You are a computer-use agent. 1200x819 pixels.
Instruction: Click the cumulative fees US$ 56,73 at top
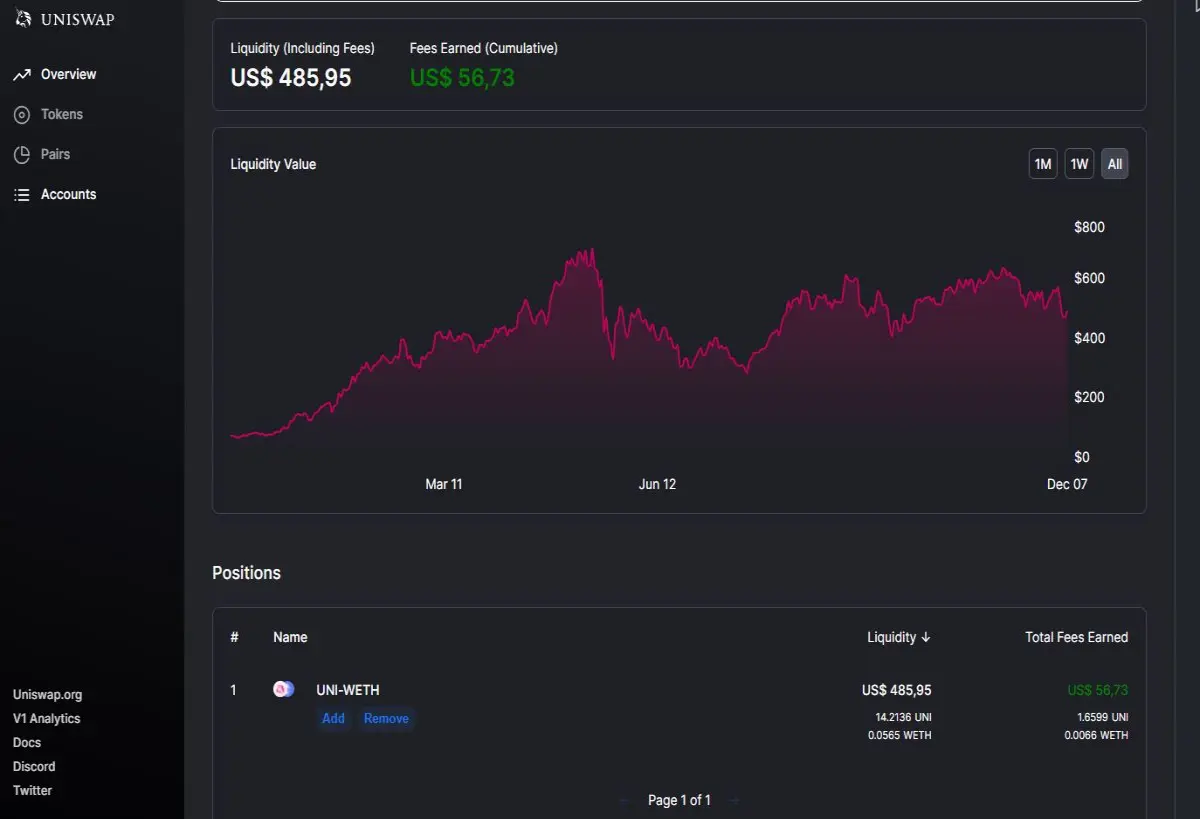462,78
